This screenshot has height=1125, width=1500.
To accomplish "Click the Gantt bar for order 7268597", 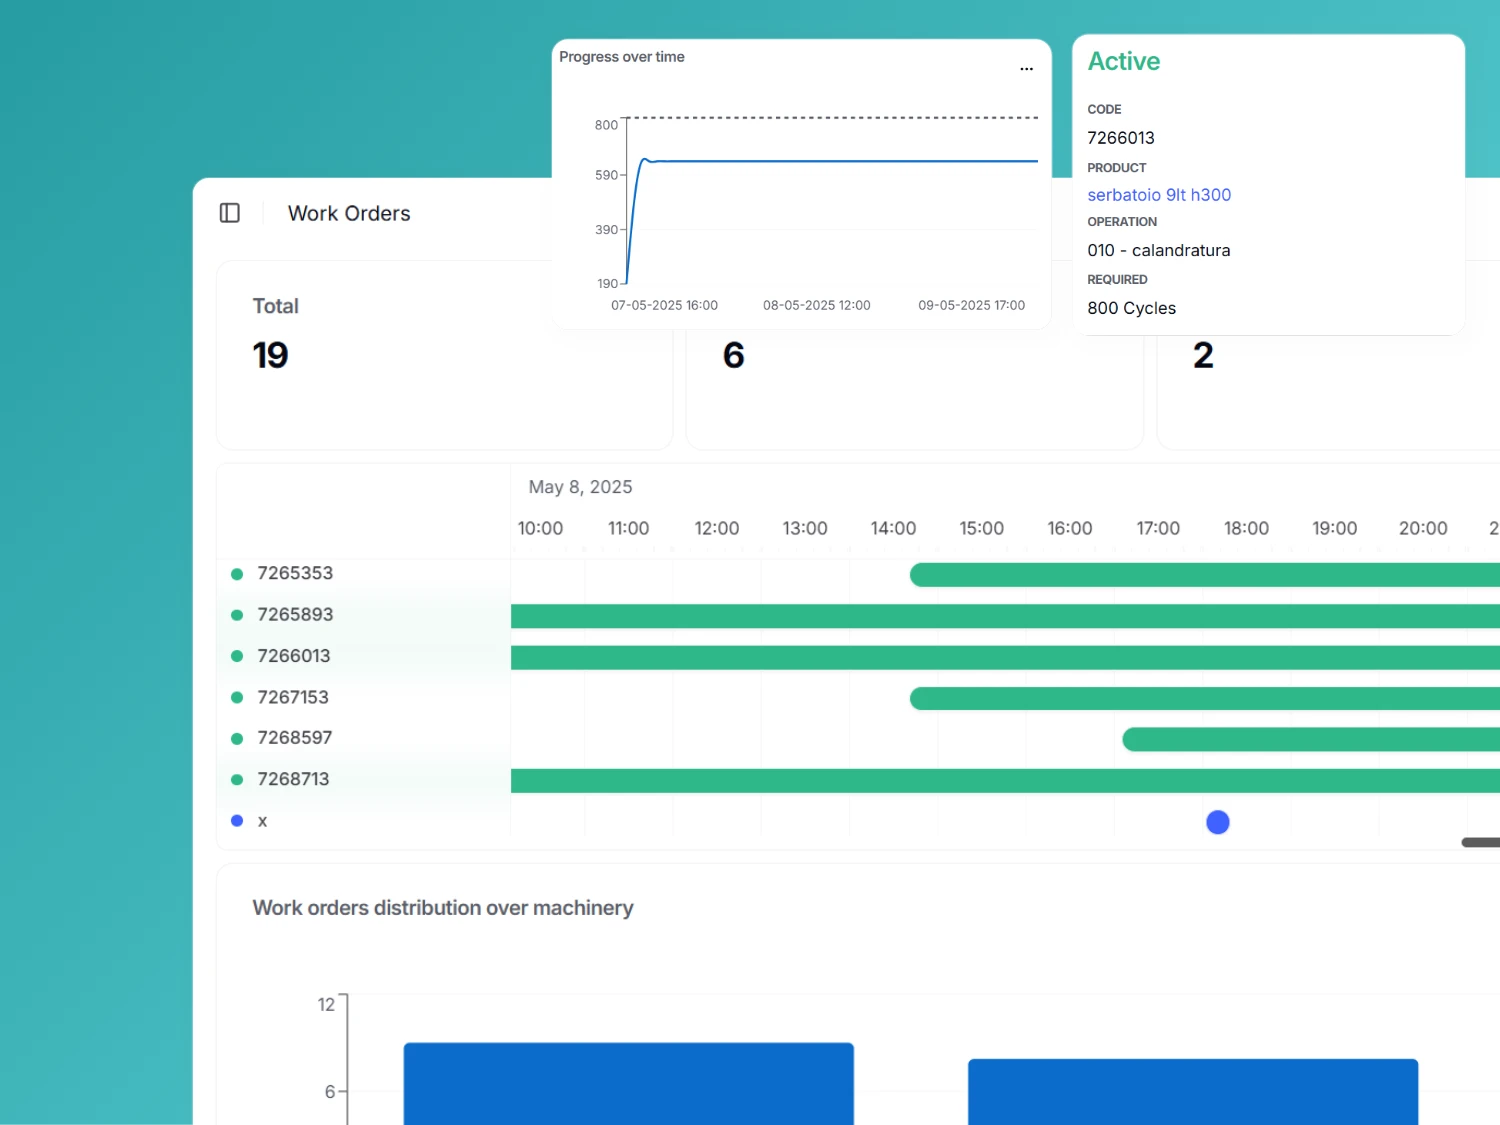I will click(1311, 740).
